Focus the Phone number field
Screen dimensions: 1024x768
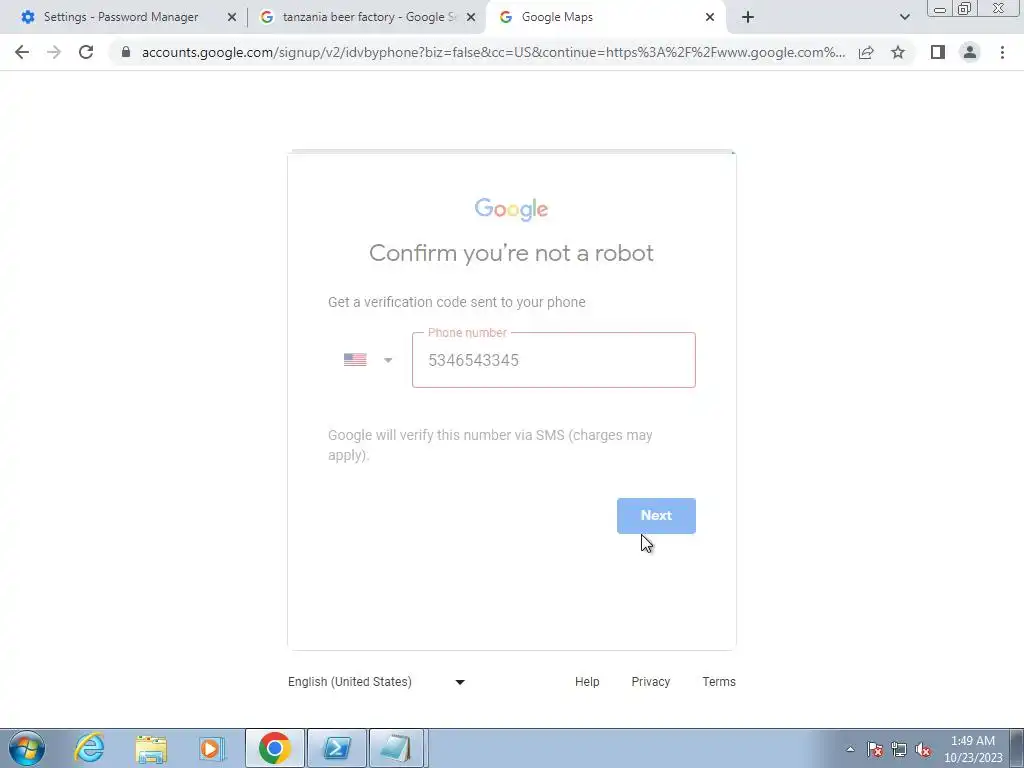554,360
